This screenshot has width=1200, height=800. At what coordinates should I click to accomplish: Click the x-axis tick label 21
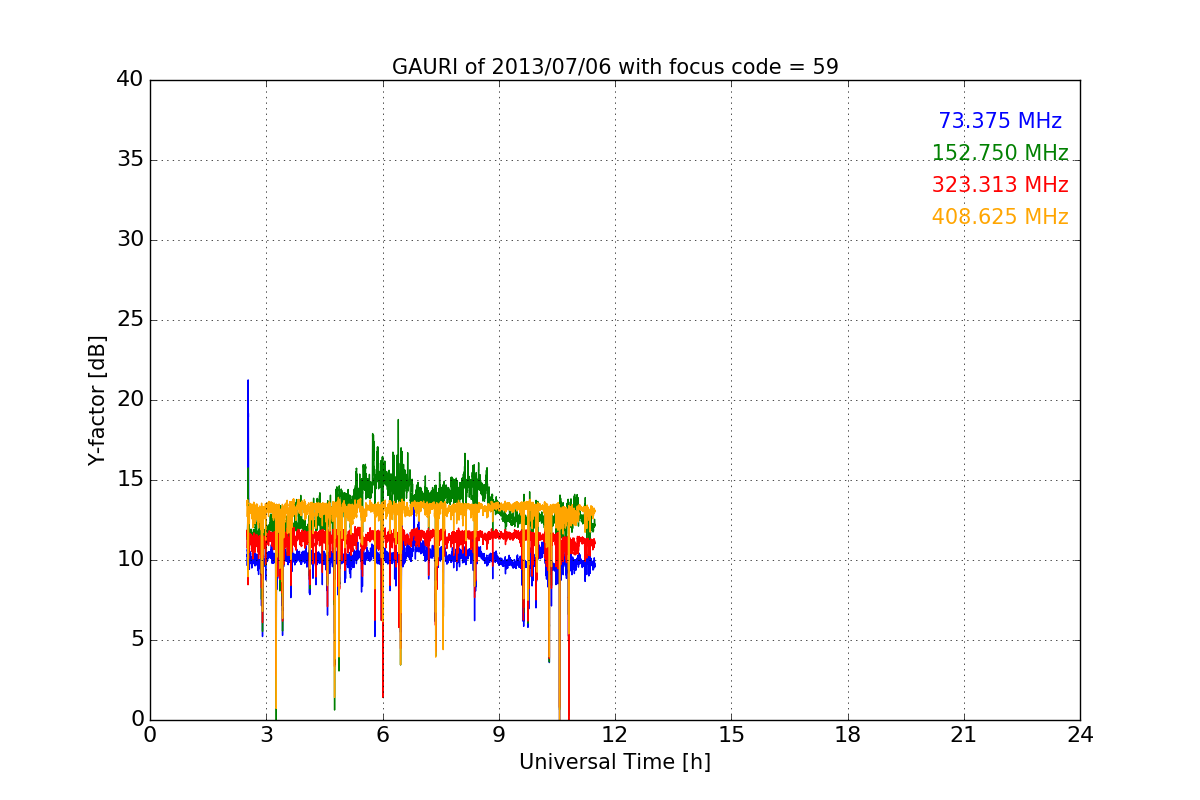click(x=964, y=735)
